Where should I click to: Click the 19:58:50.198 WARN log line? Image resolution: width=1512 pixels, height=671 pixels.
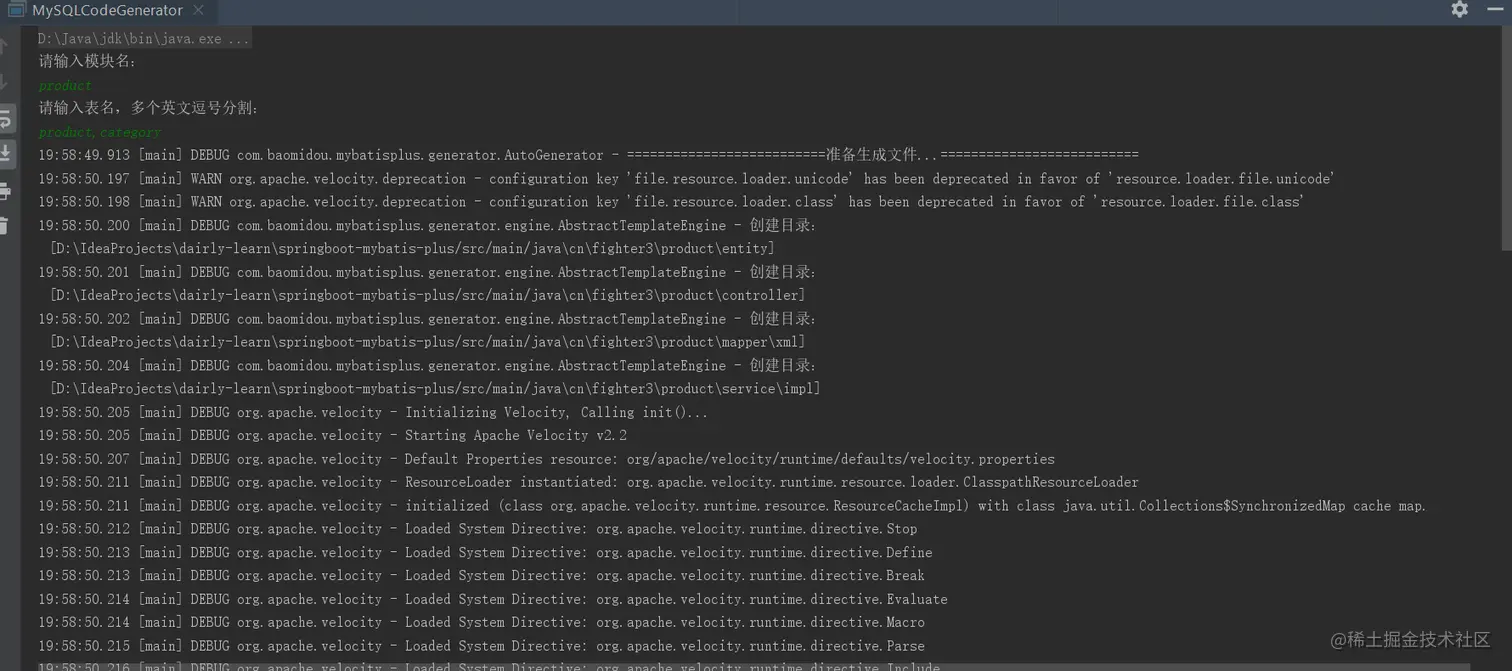(x=671, y=202)
